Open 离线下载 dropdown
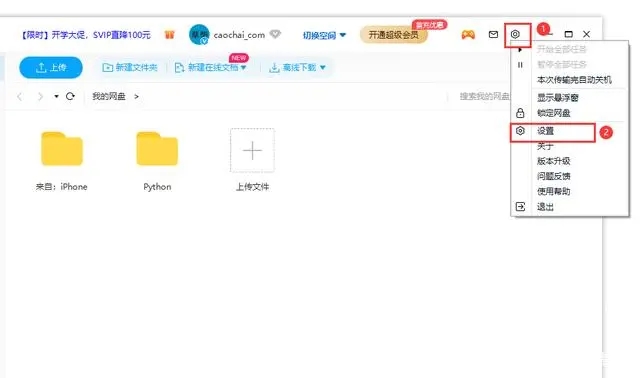This screenshot has height=378, width=640. (x=297, y=67)
